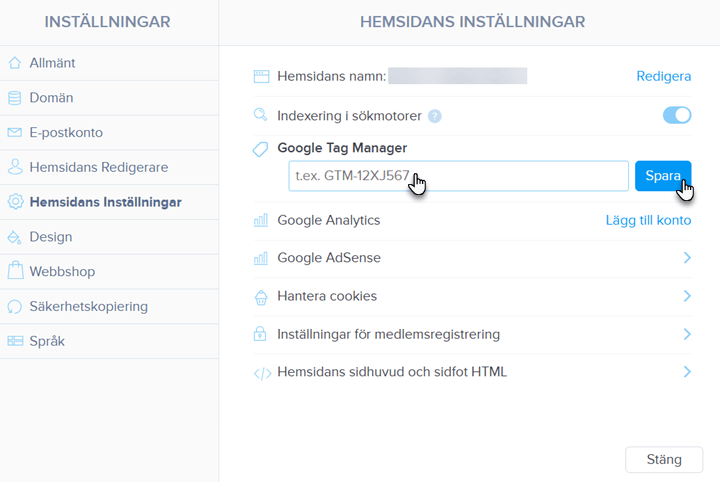Image resolution: width=720 pixels, height=482 pixels.
Task: Expand Google AdSense with its chevron arrow
Action: pos(687,258)
